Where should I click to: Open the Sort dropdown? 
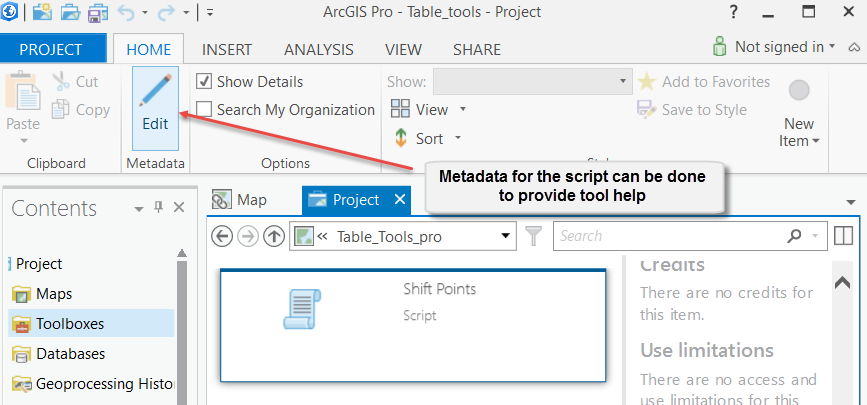pyautogui.click(x=427, y=138)
